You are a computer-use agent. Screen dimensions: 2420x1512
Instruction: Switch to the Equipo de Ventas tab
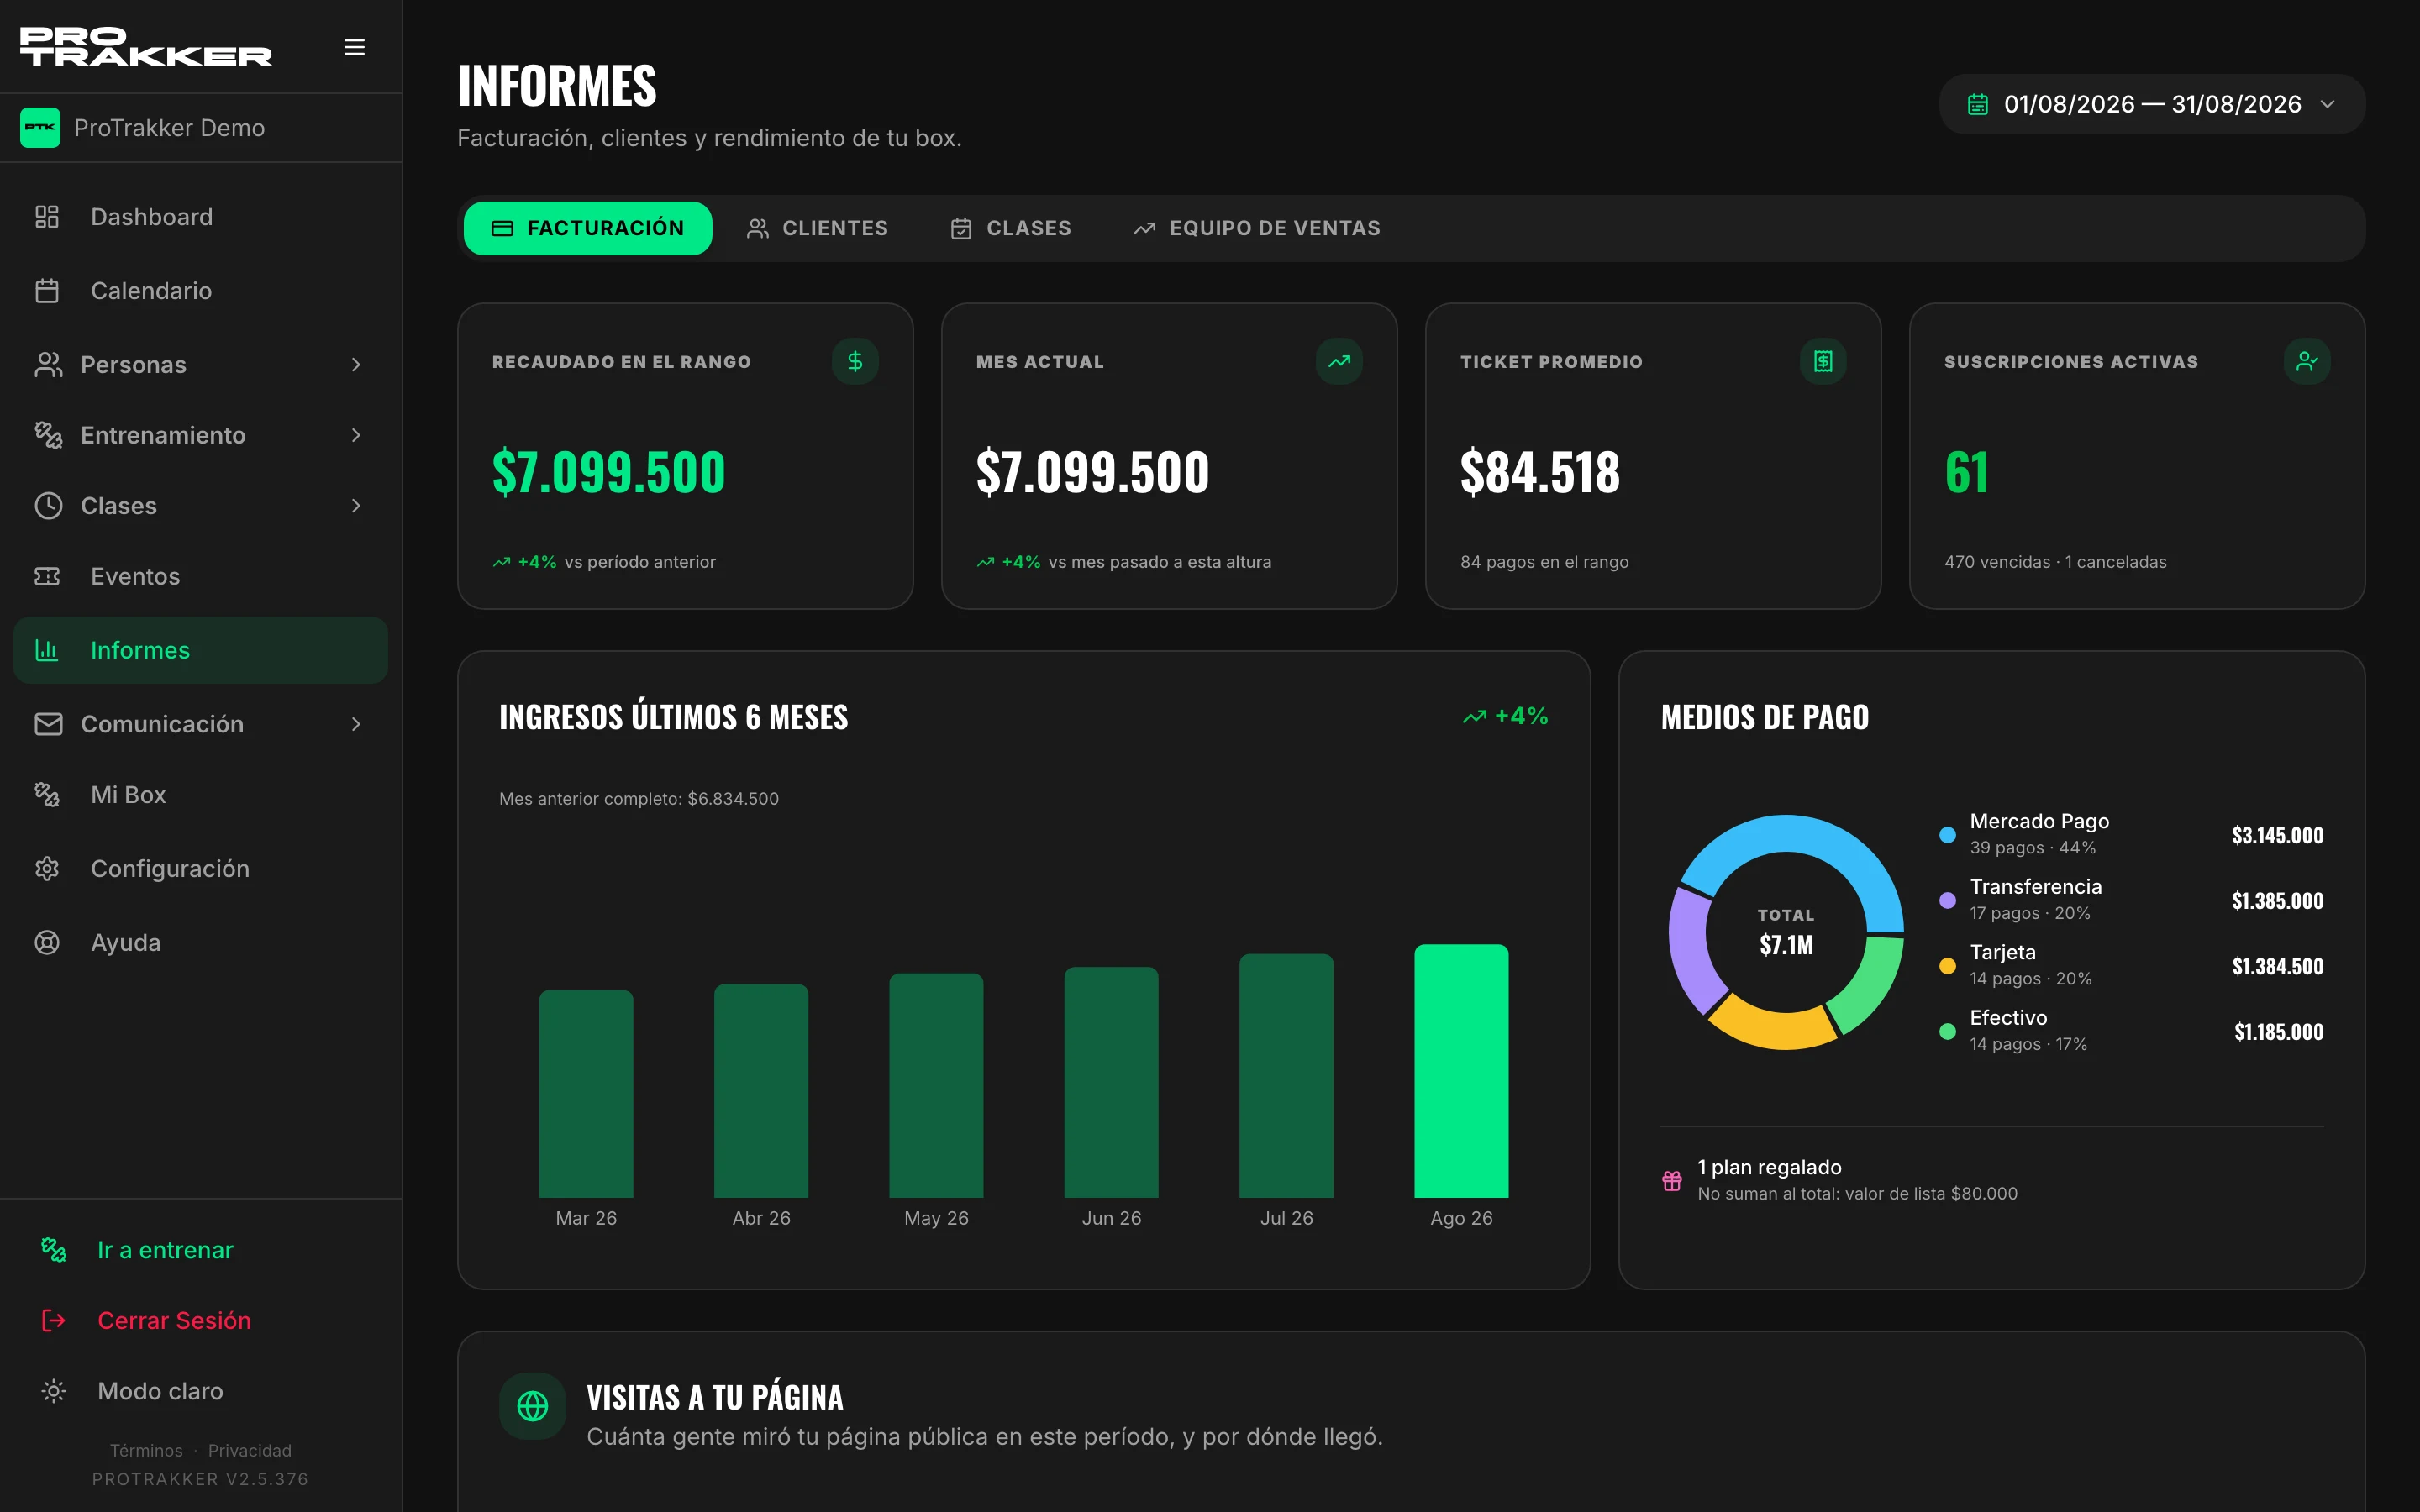(x=1257, y=228)
